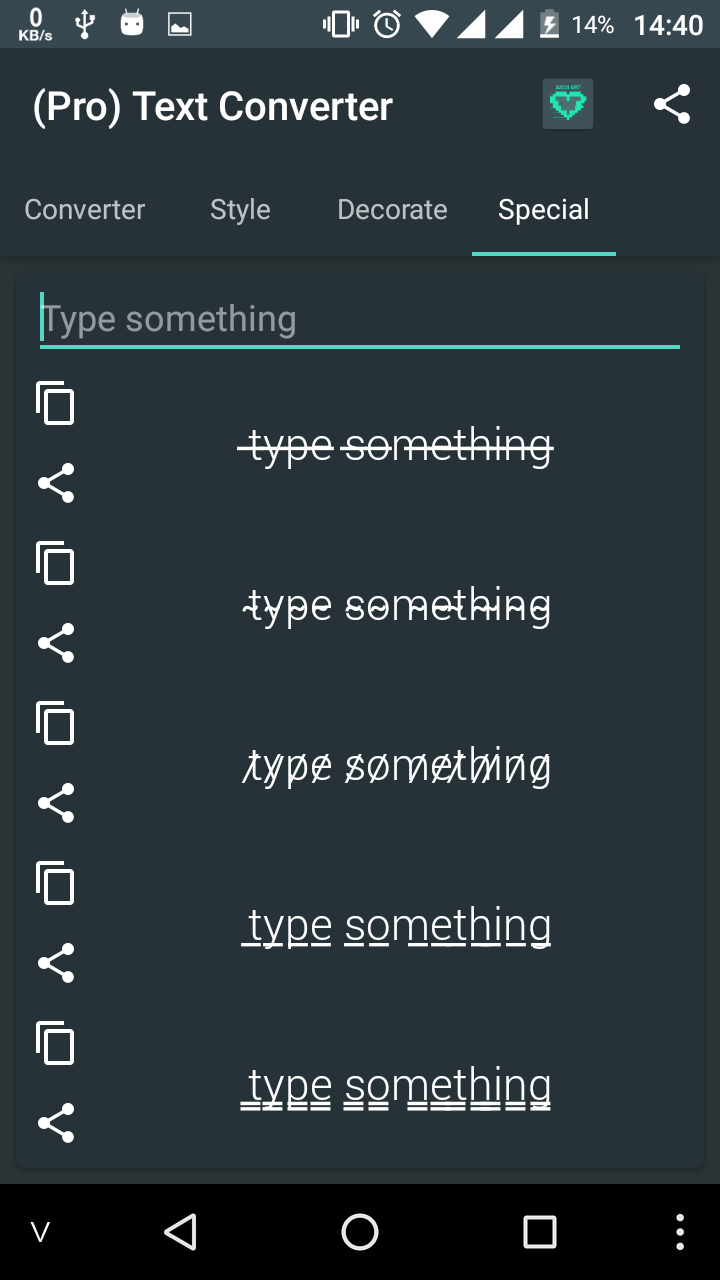Viewport: 720px width, 1280px height.
Task: Copy the tilde strikethrough text result
Action: point(56,563)
